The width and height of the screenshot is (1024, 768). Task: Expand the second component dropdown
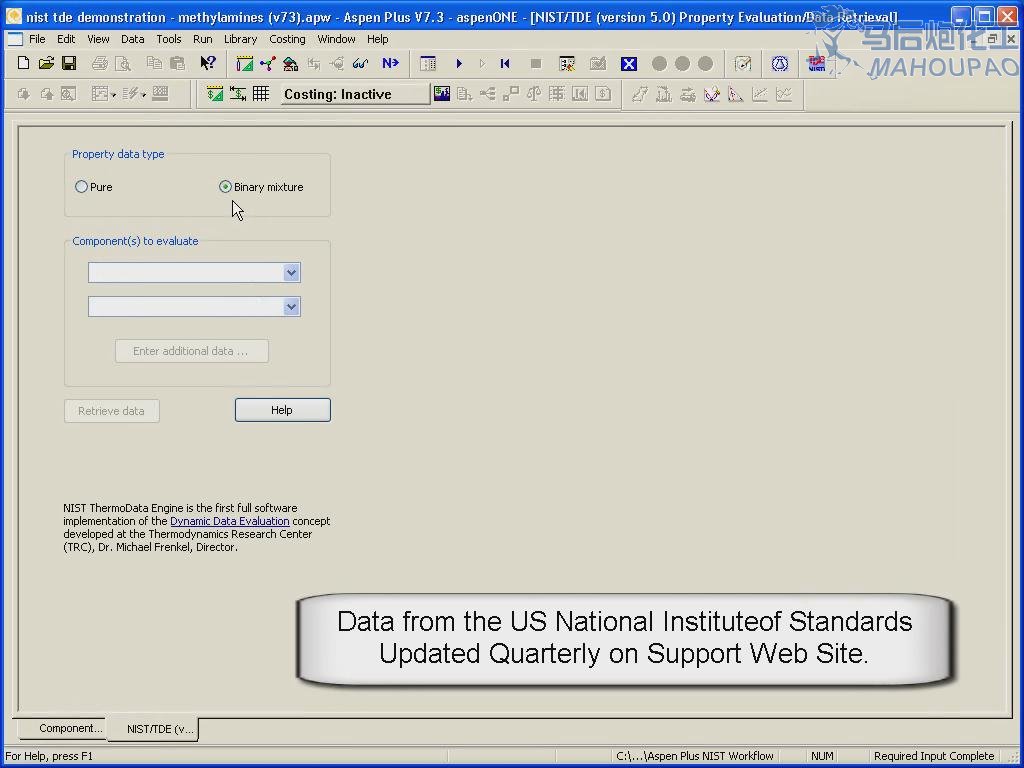click(x=291, y=306)
